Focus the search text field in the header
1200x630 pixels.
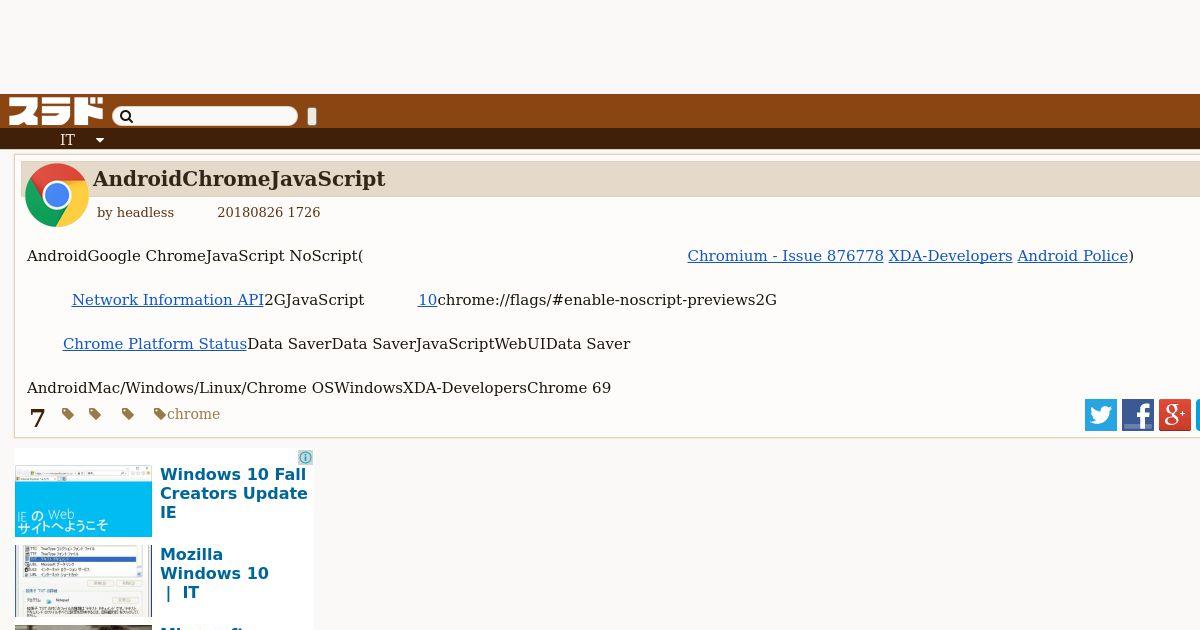pyautogui.click(x=205, y=117)
